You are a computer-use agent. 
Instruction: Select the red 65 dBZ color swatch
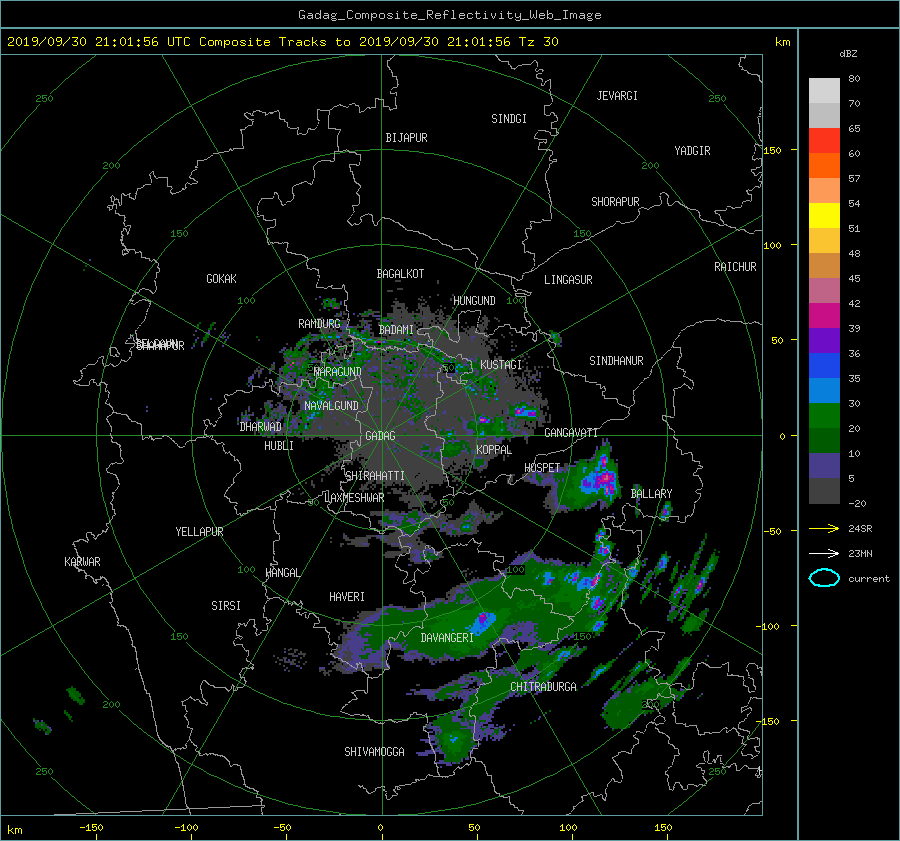[824, 140]
